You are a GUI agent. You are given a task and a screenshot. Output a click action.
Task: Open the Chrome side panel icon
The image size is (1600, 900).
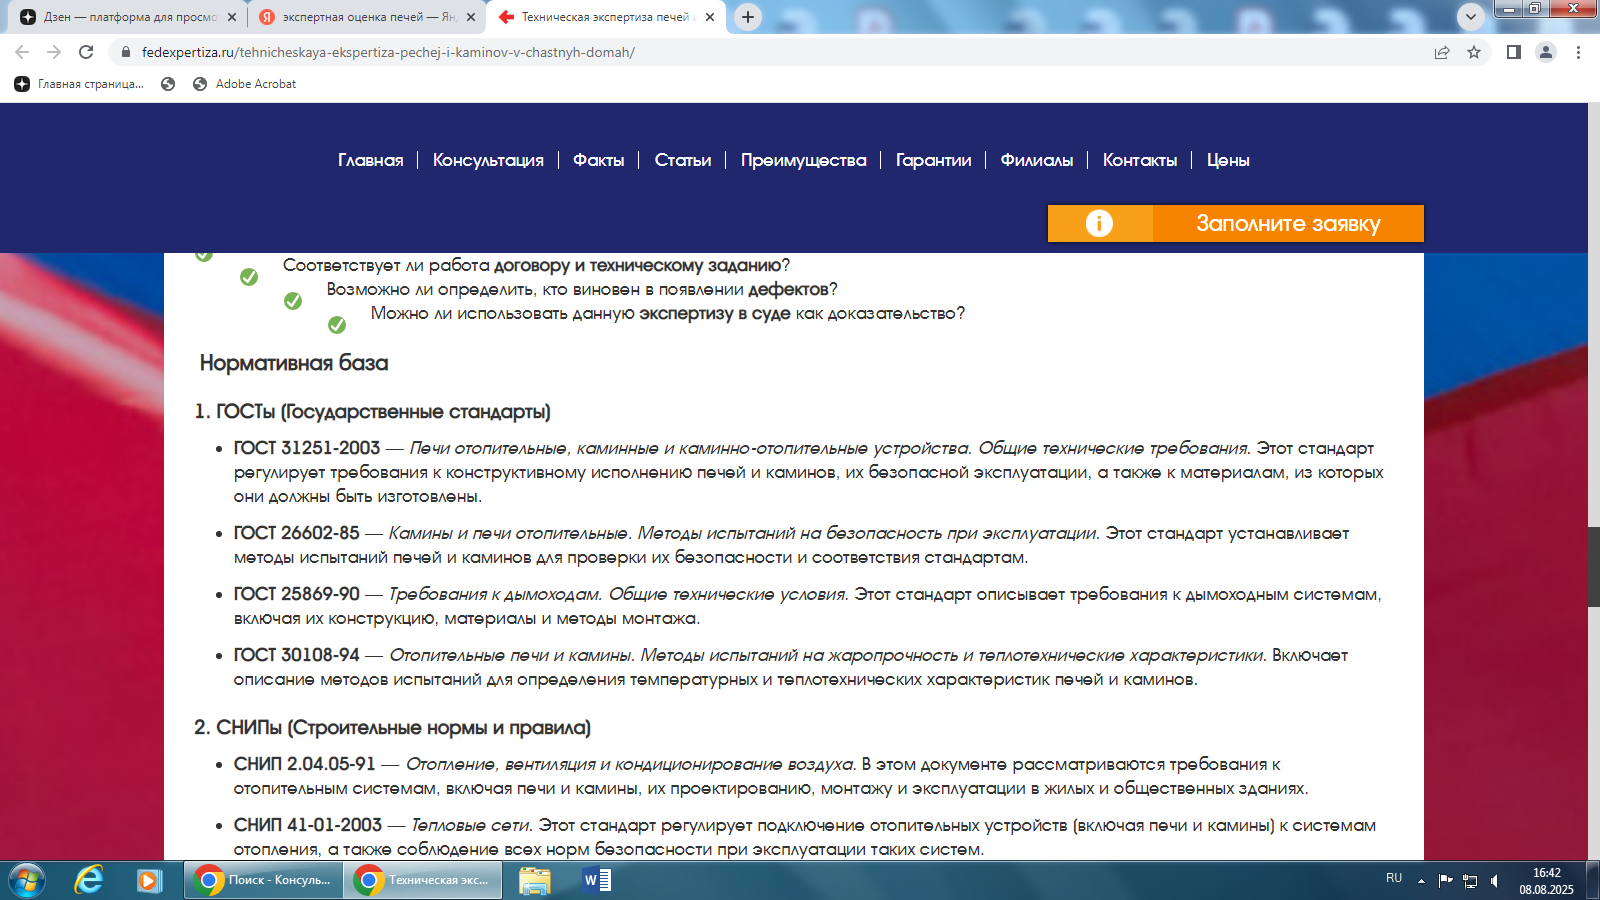pyautogui.click(x=1514, y=52)
